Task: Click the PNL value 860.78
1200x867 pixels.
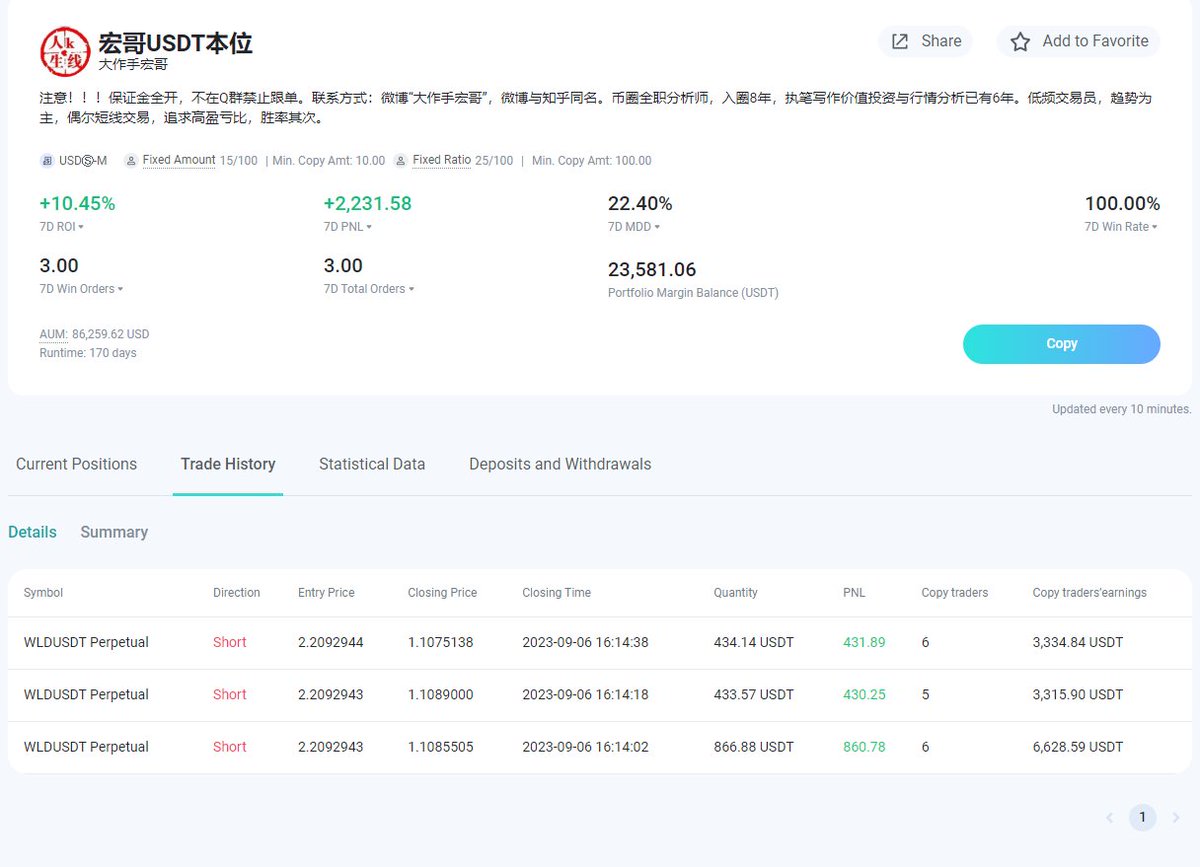Action: pos(864,746)
